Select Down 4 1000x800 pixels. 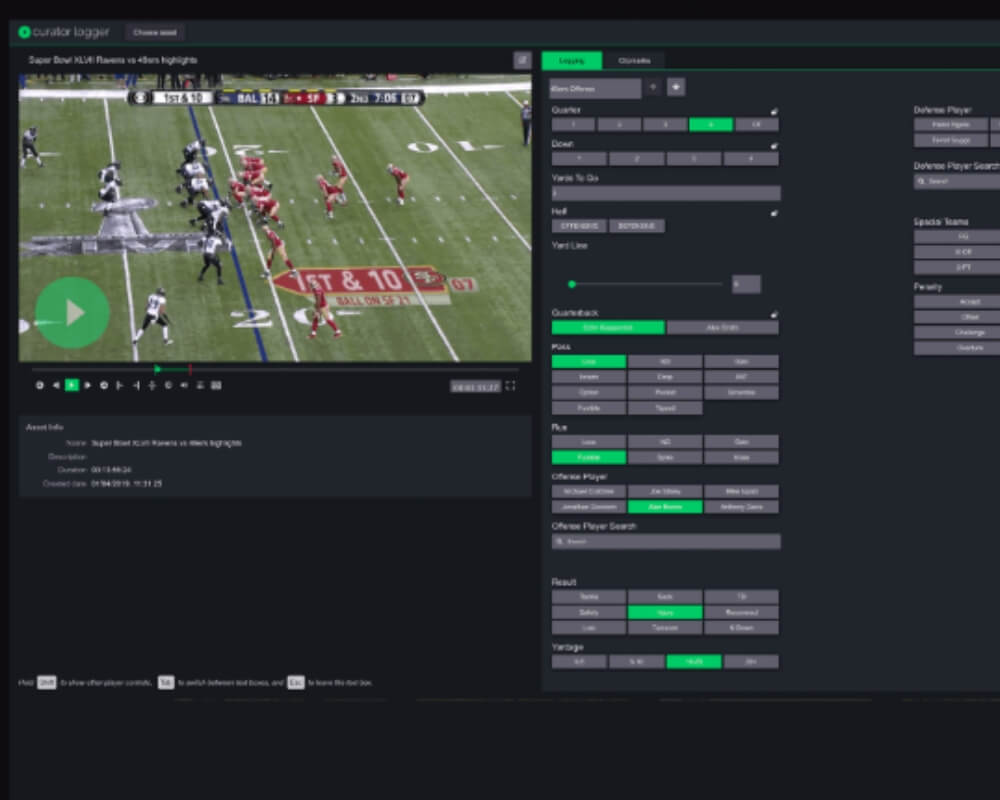click(751, 159)
